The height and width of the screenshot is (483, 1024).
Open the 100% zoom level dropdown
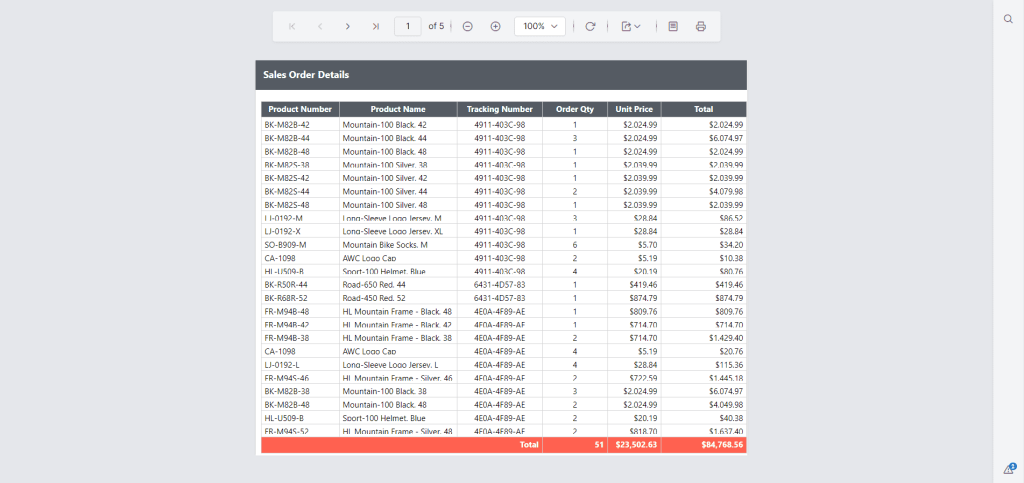click(x=540, y=26)
